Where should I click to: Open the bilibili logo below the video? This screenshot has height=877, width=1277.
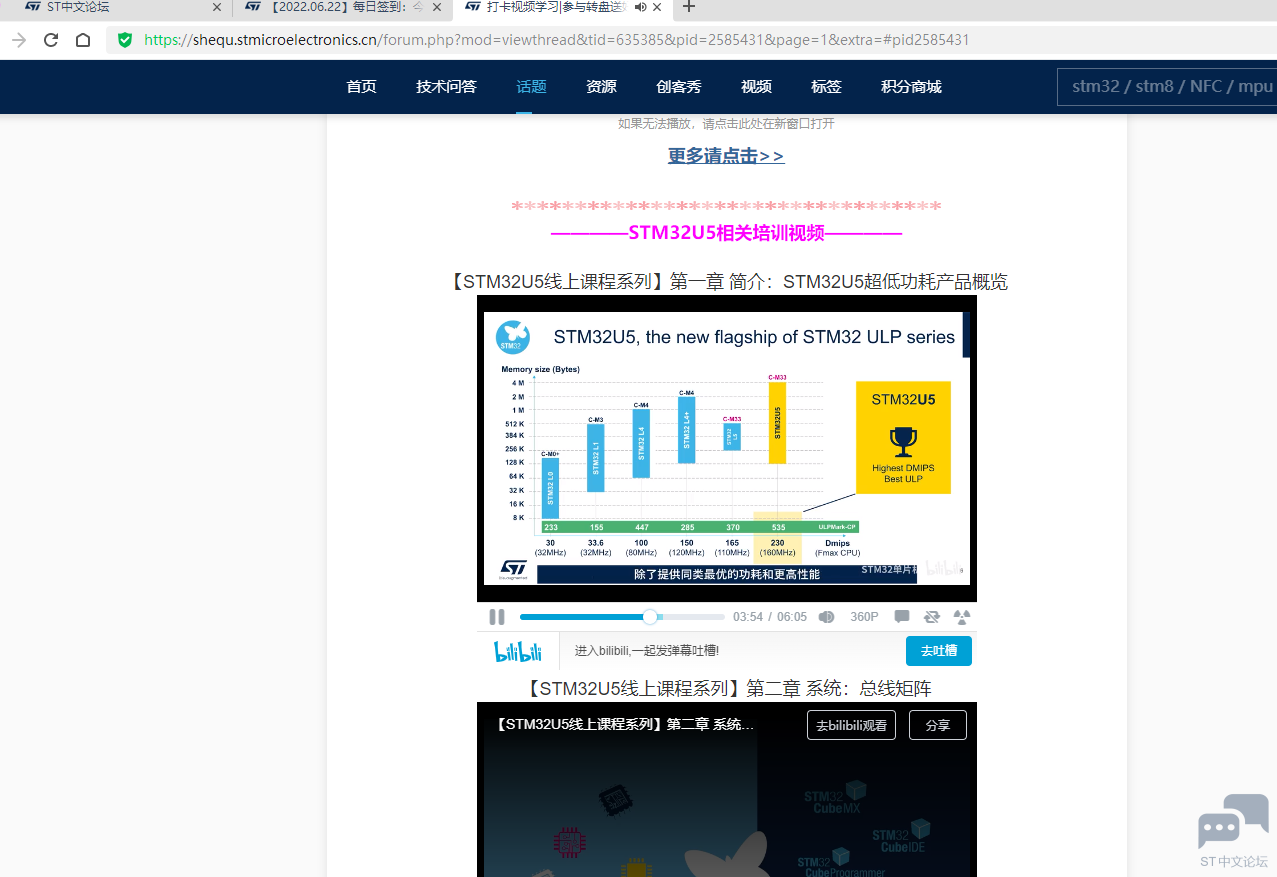tap(518, 652)
